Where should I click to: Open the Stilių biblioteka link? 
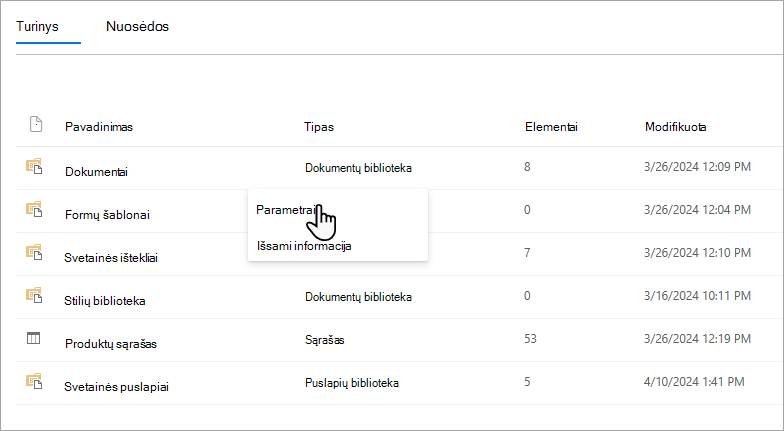tap(105, 301)
